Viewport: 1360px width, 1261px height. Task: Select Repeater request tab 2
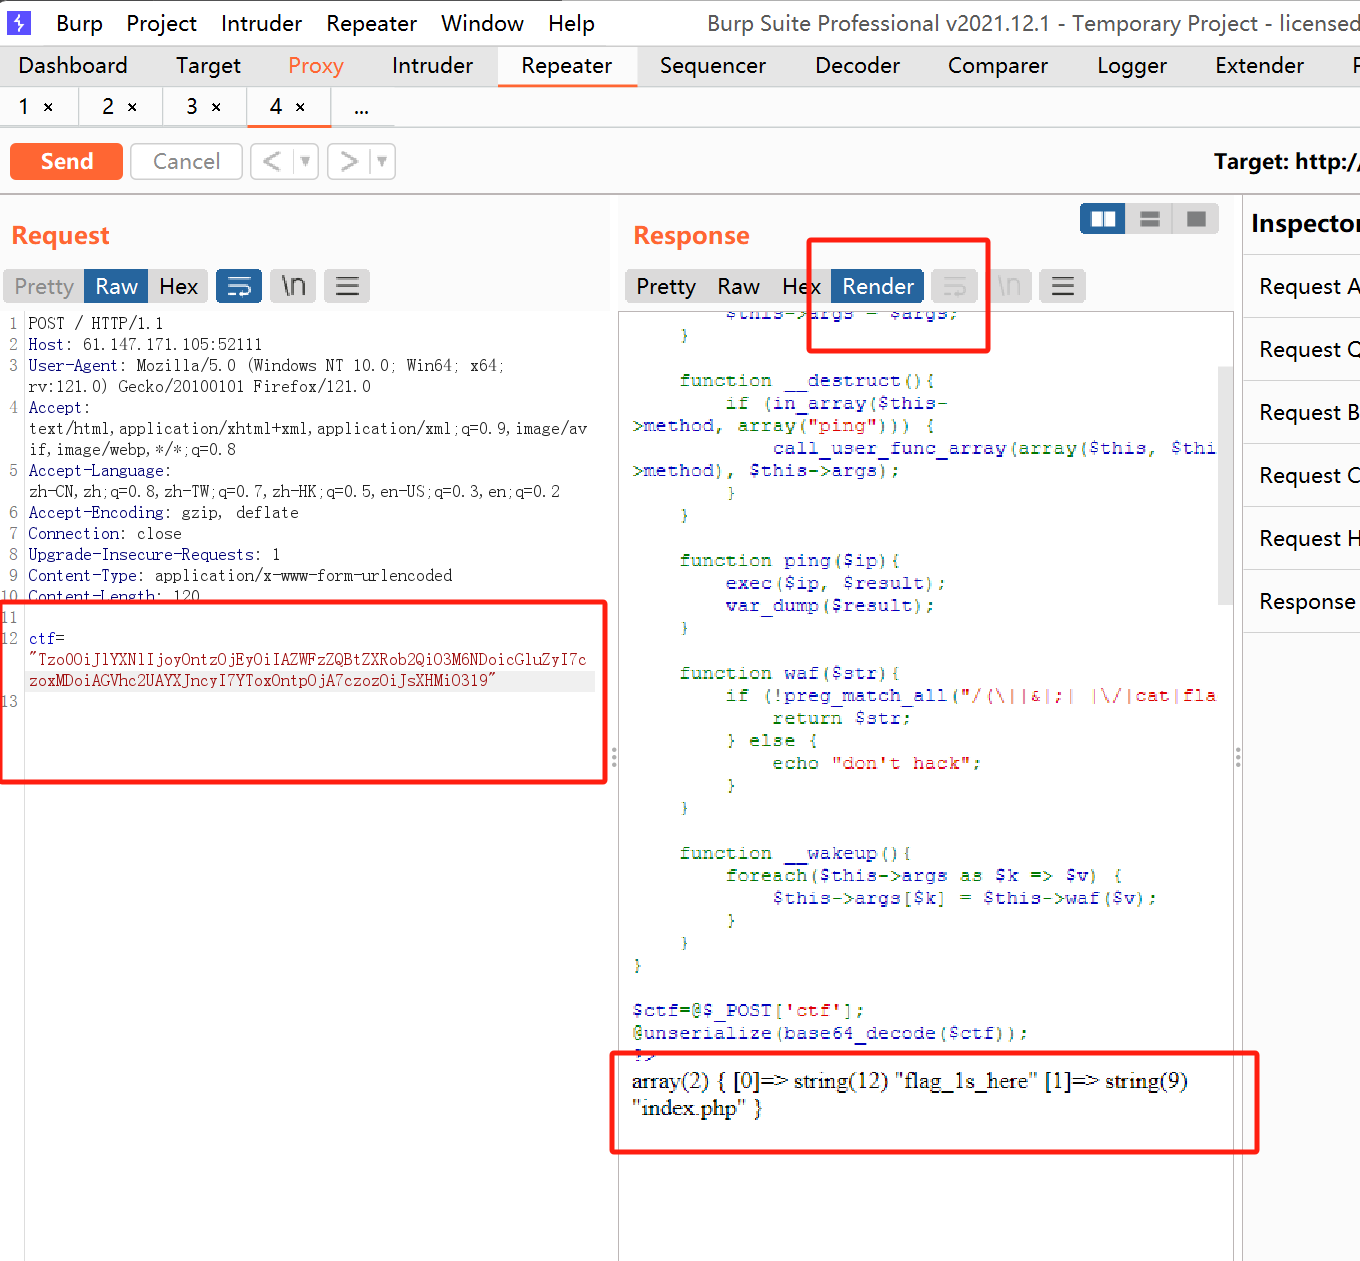point(108,106)
